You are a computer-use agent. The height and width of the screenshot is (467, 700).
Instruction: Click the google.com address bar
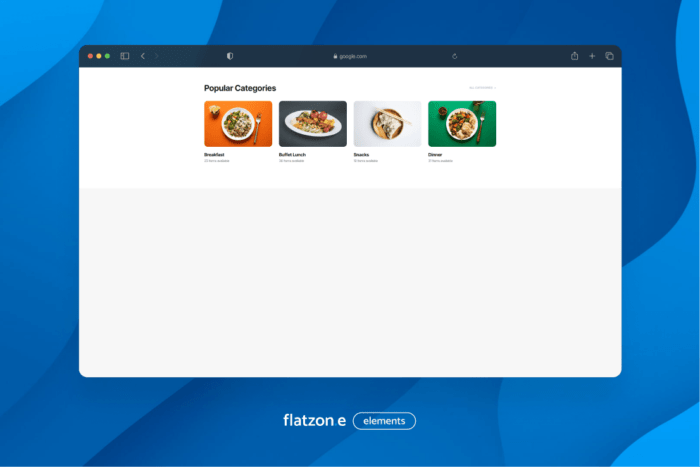click(x=350, y=56)
